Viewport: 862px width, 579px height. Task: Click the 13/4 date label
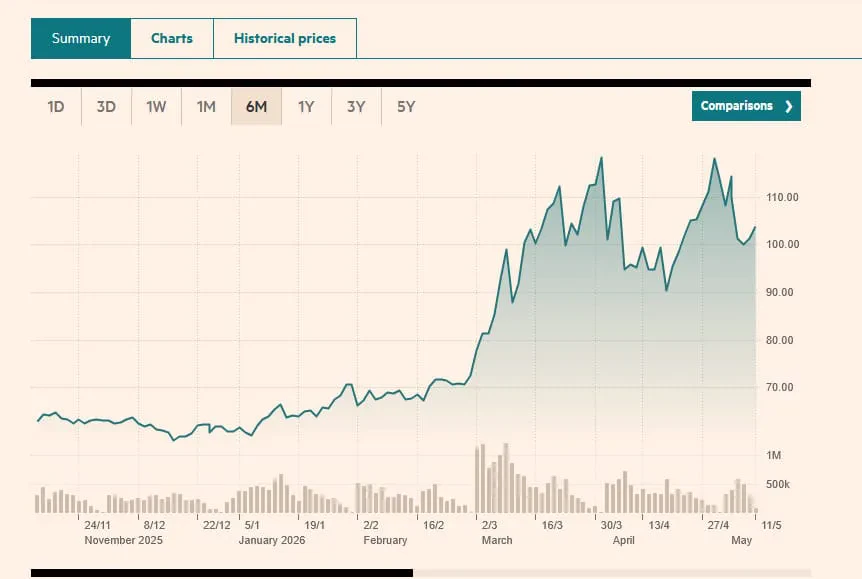pyautogui.click(x=659, y=525)
